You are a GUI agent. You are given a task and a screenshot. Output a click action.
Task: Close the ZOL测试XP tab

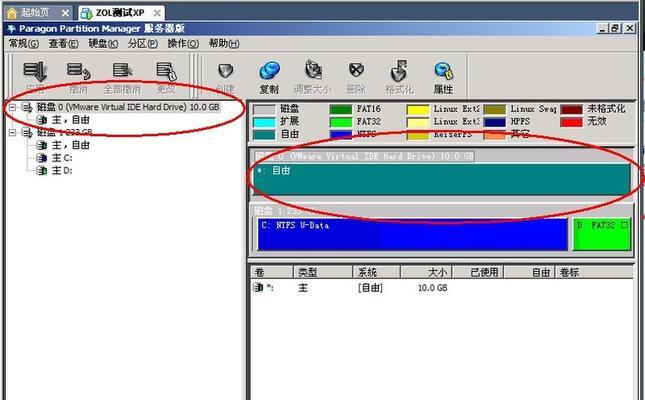click(157, 13)
